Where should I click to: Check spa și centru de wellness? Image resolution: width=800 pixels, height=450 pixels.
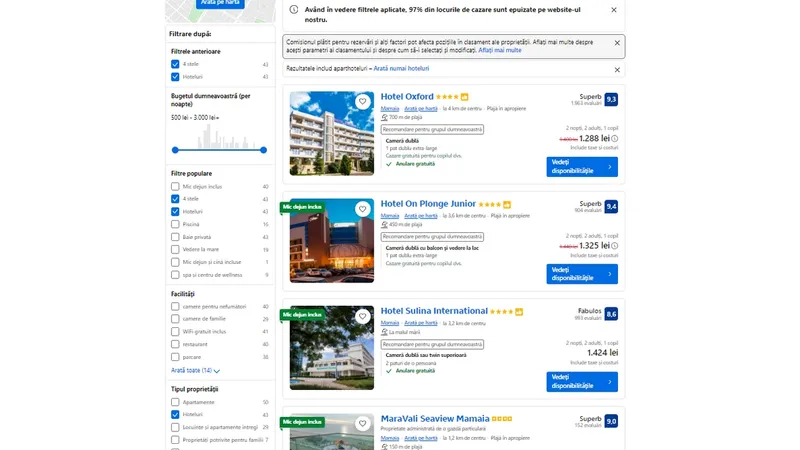[175, 275]
